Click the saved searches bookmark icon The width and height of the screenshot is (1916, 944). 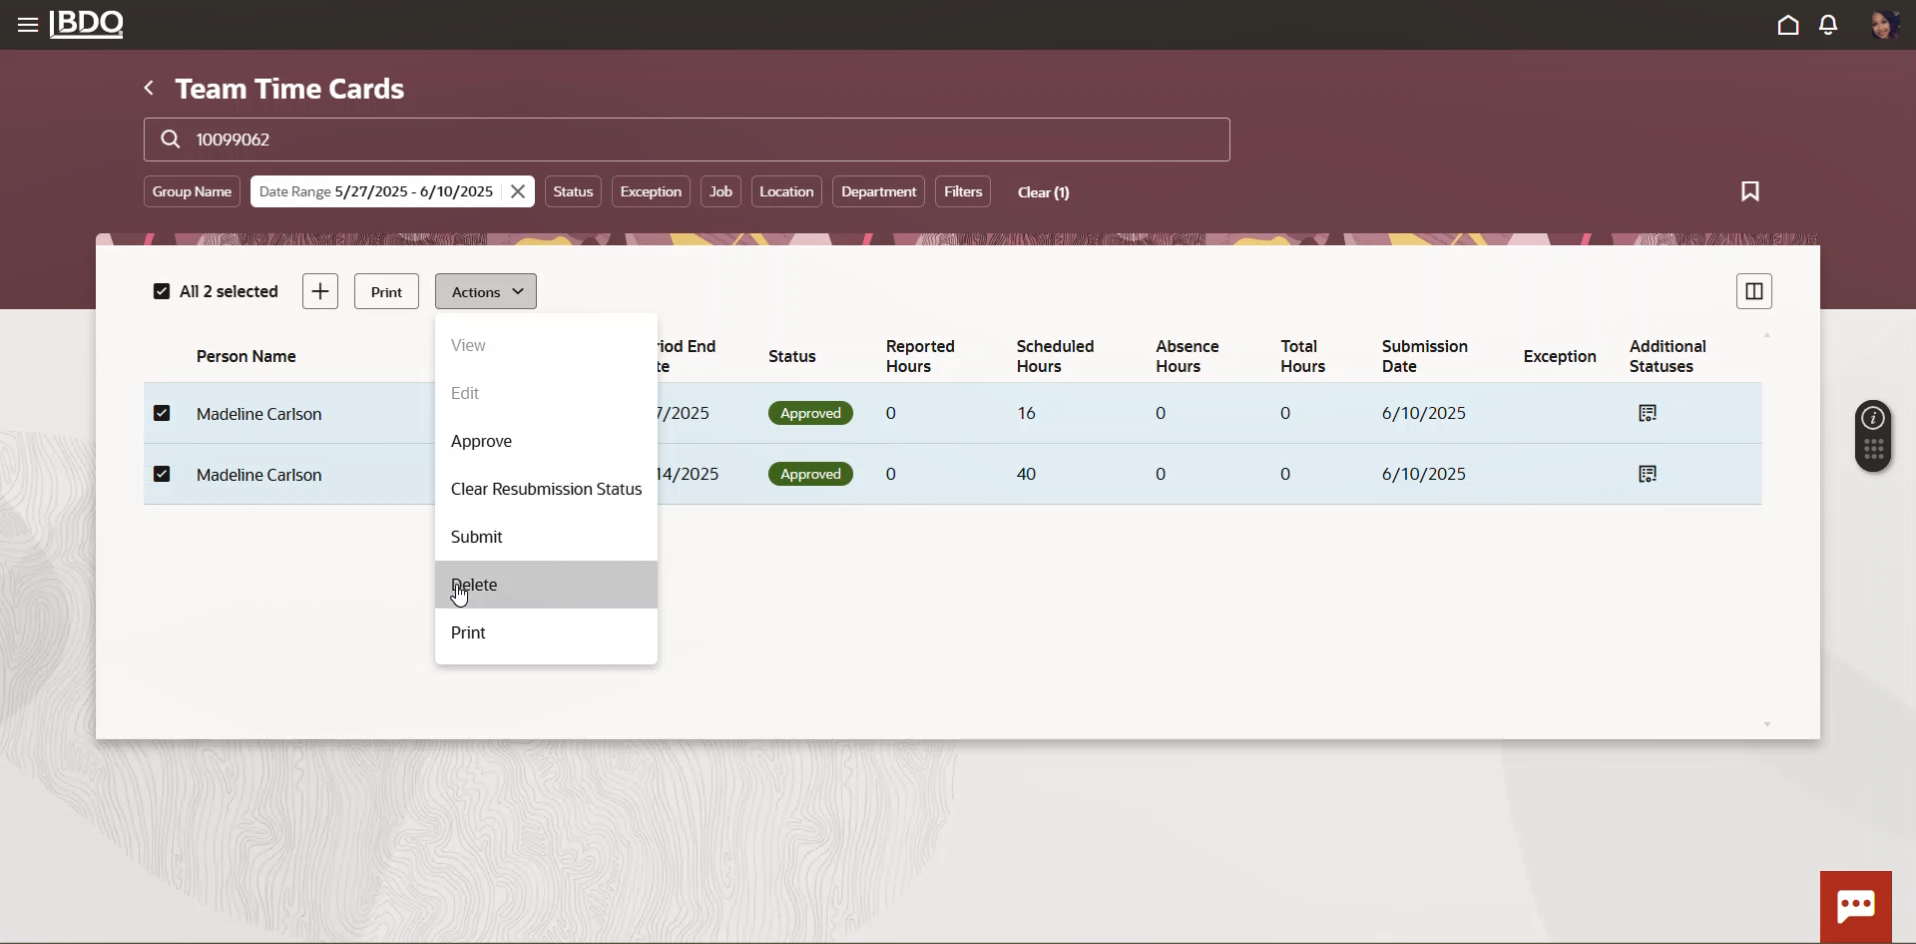tap(1750, 191)
